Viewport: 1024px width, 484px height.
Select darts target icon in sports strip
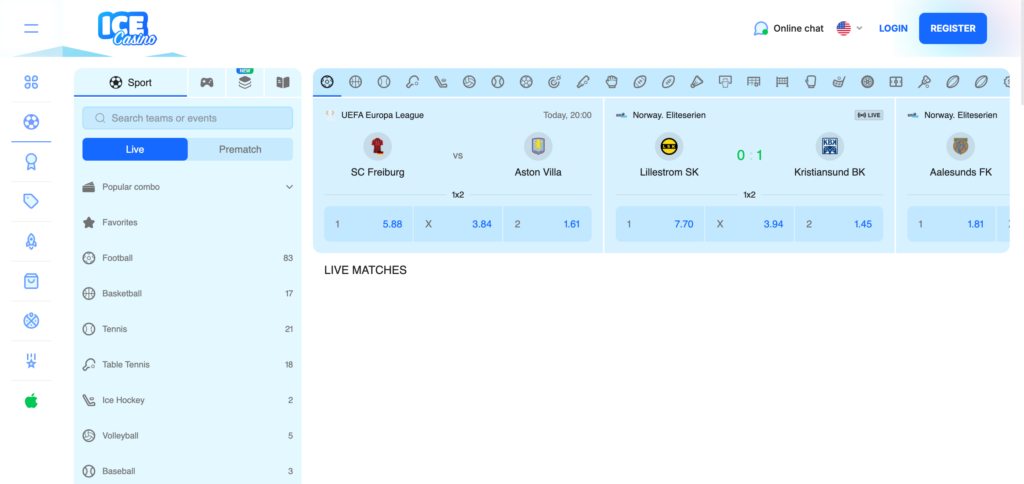(554, 82)
